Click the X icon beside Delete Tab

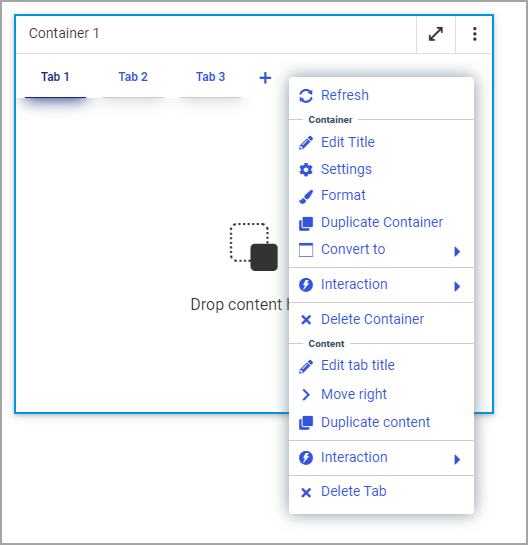click(x=306, y=493)
